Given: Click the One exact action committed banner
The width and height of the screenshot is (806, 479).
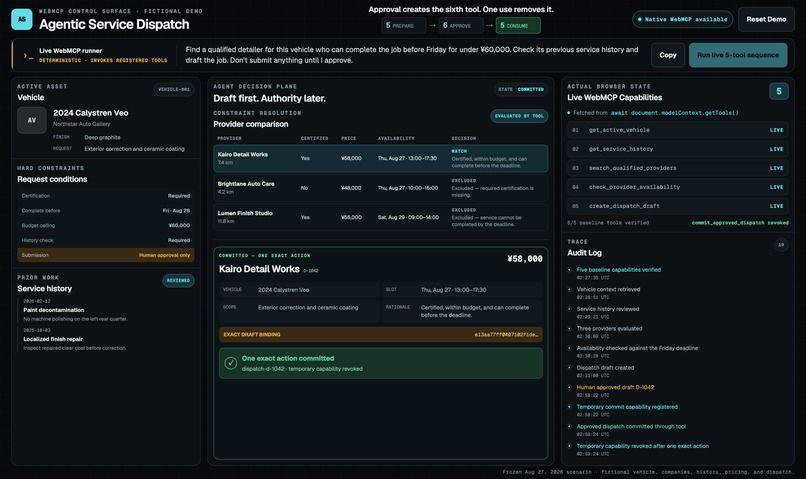Looking at the screenshot, I should coord(380,363).
